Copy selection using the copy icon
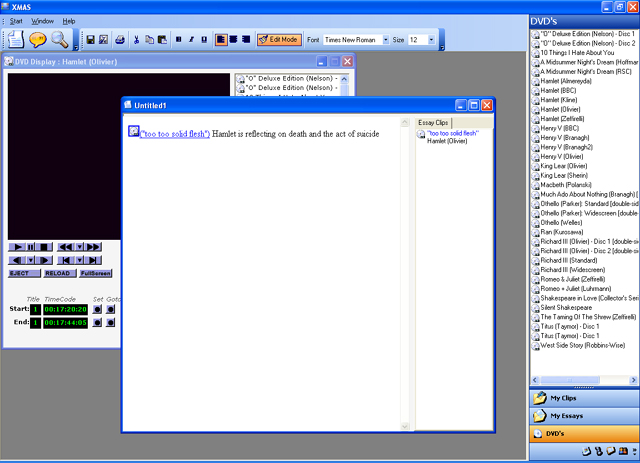The image size is (640, 463). (149, 40)
